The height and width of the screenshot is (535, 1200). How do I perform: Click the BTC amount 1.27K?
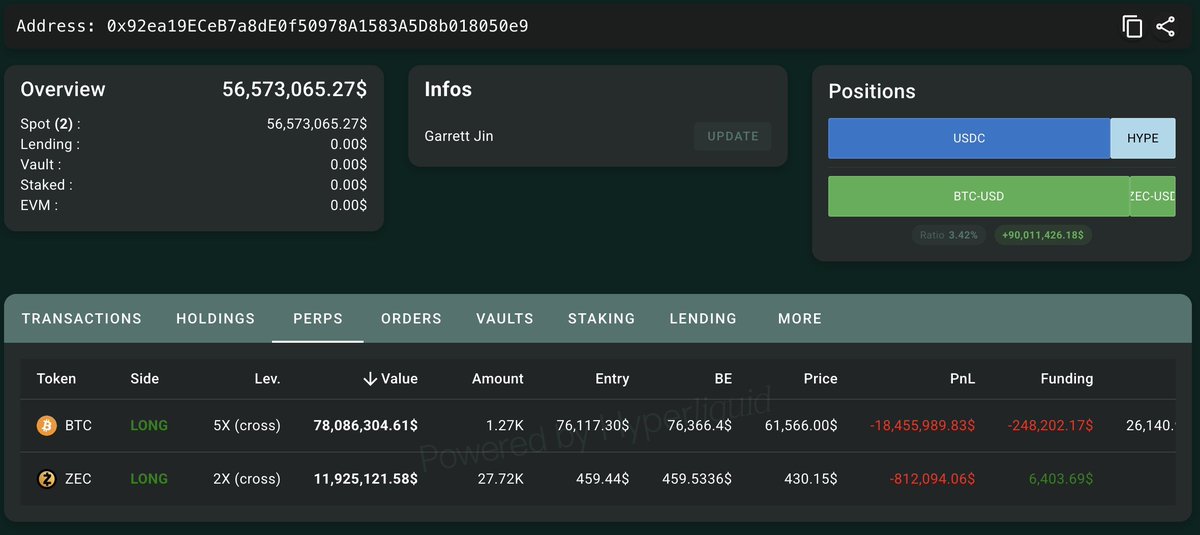(x=503, y=426)
